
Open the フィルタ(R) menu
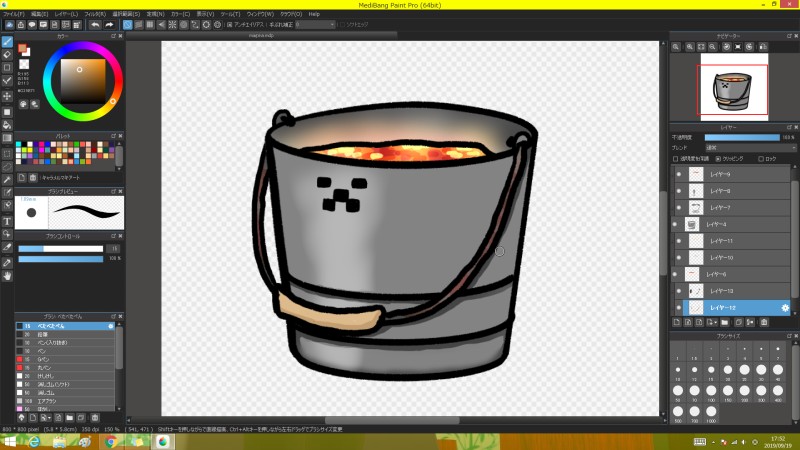click(95, 14)
